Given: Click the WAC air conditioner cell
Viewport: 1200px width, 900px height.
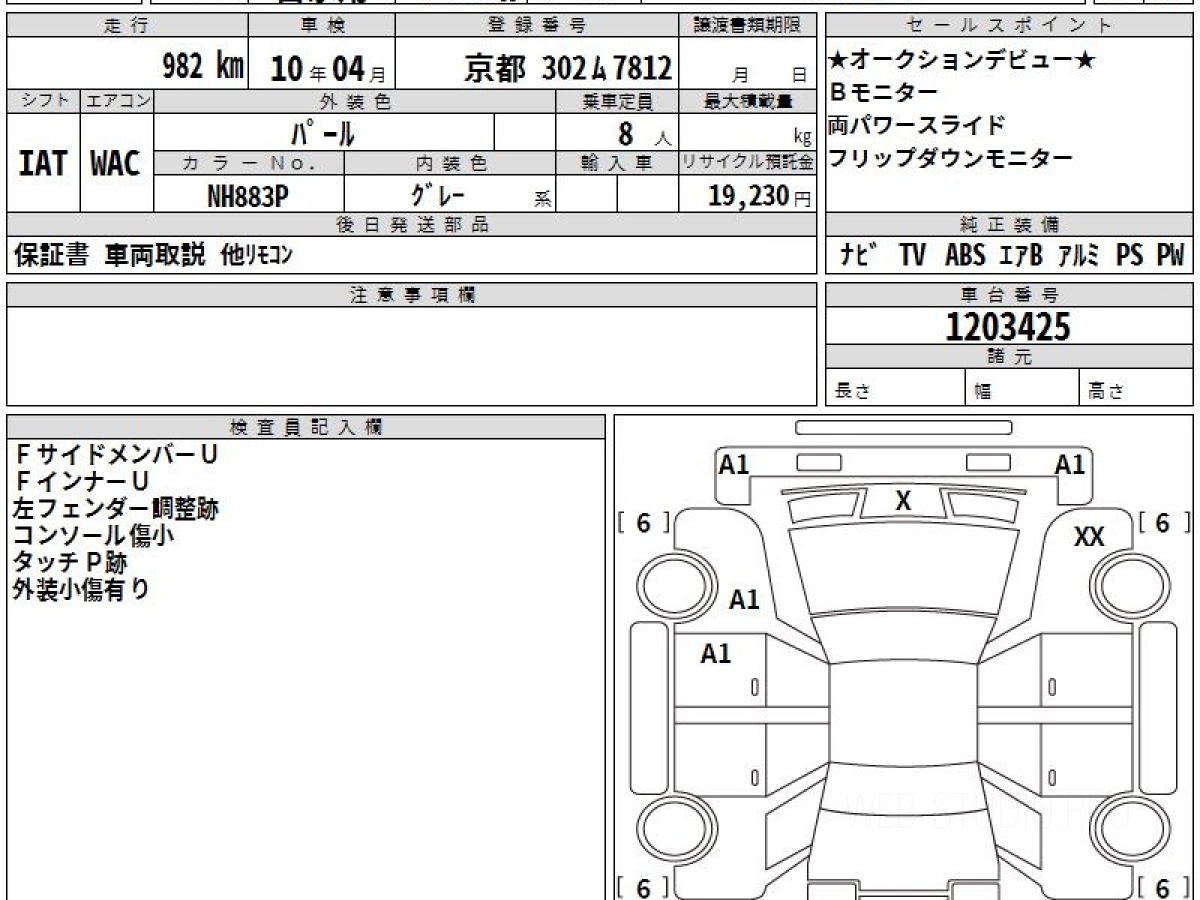Looking at the screenshot, I should (x=116, y=164).
